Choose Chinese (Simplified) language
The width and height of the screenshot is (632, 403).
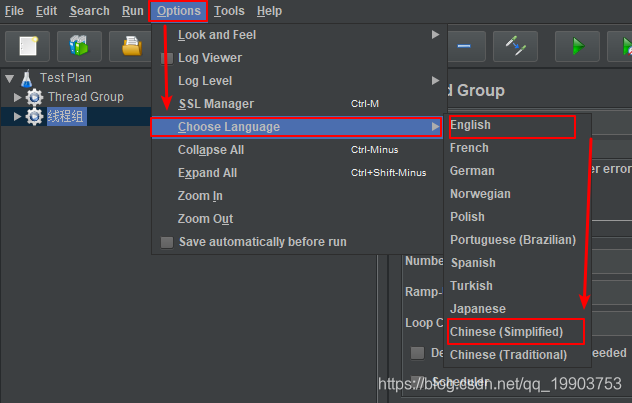tap(518, 332)
